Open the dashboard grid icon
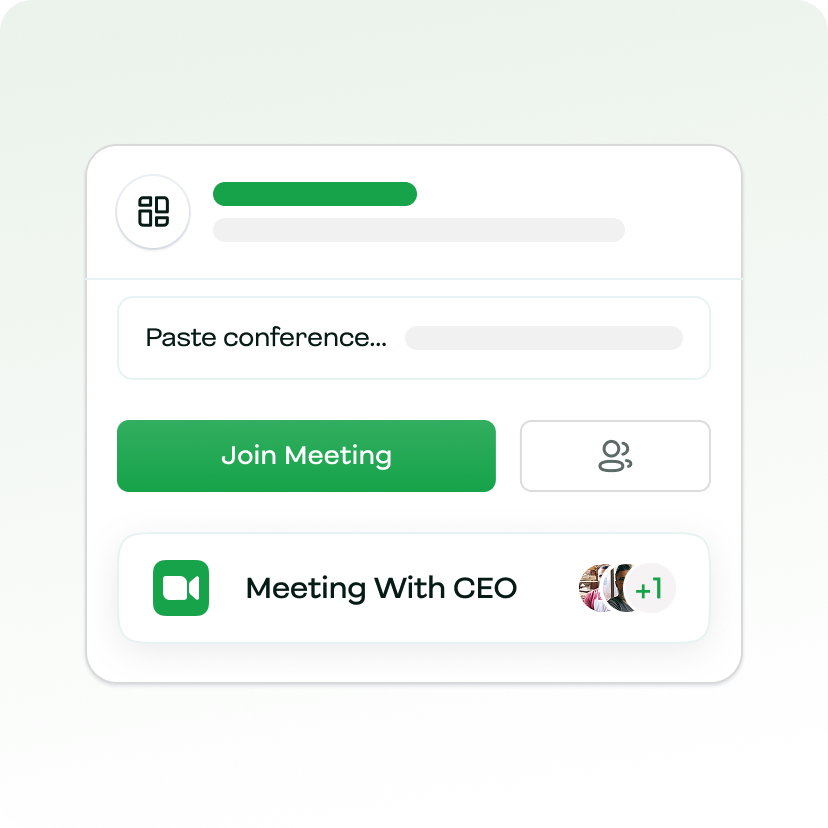828x828 pixels. coord(153,211)
